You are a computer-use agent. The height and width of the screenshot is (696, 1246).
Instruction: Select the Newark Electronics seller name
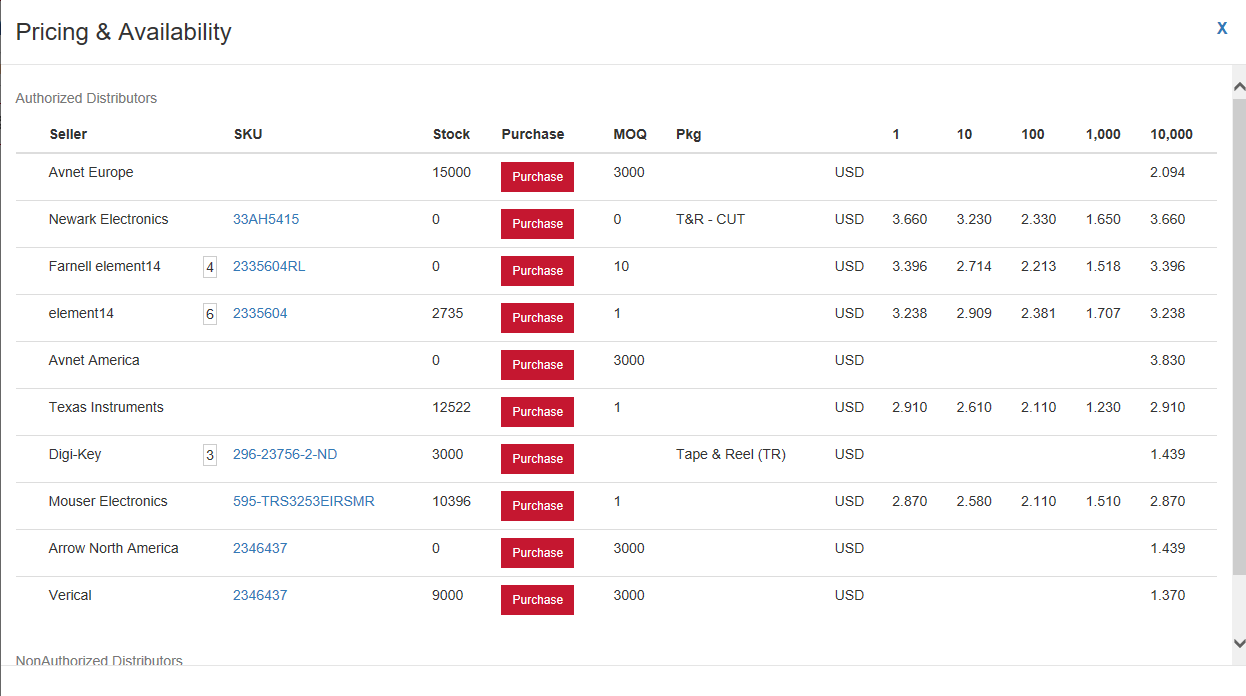108,219
